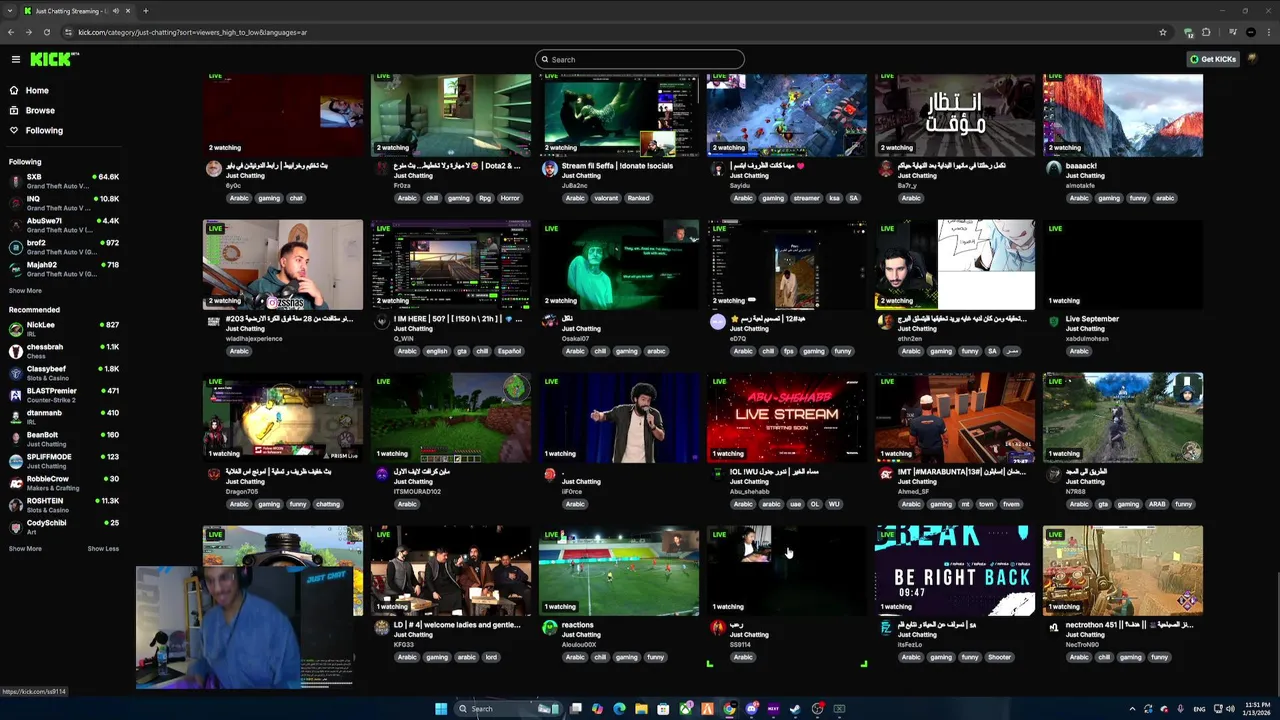Viewport: 1280px width, 720px height.
Task: Open Discord from taskbar
Action: [x=751, y=709]
